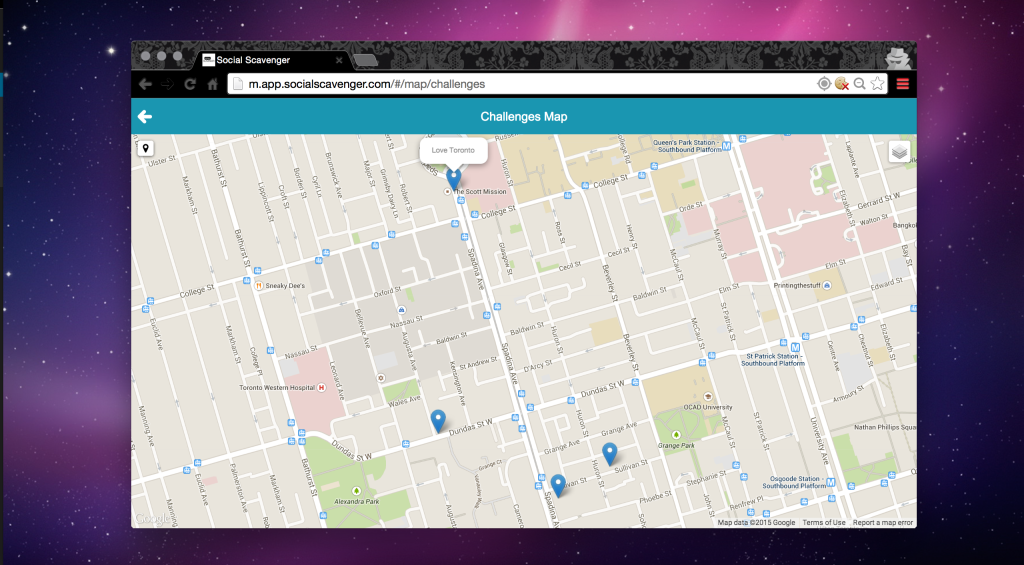This screenshot has width=1024, height=565.
Task: Click the URL address field
Action: [x=521, y=84]
